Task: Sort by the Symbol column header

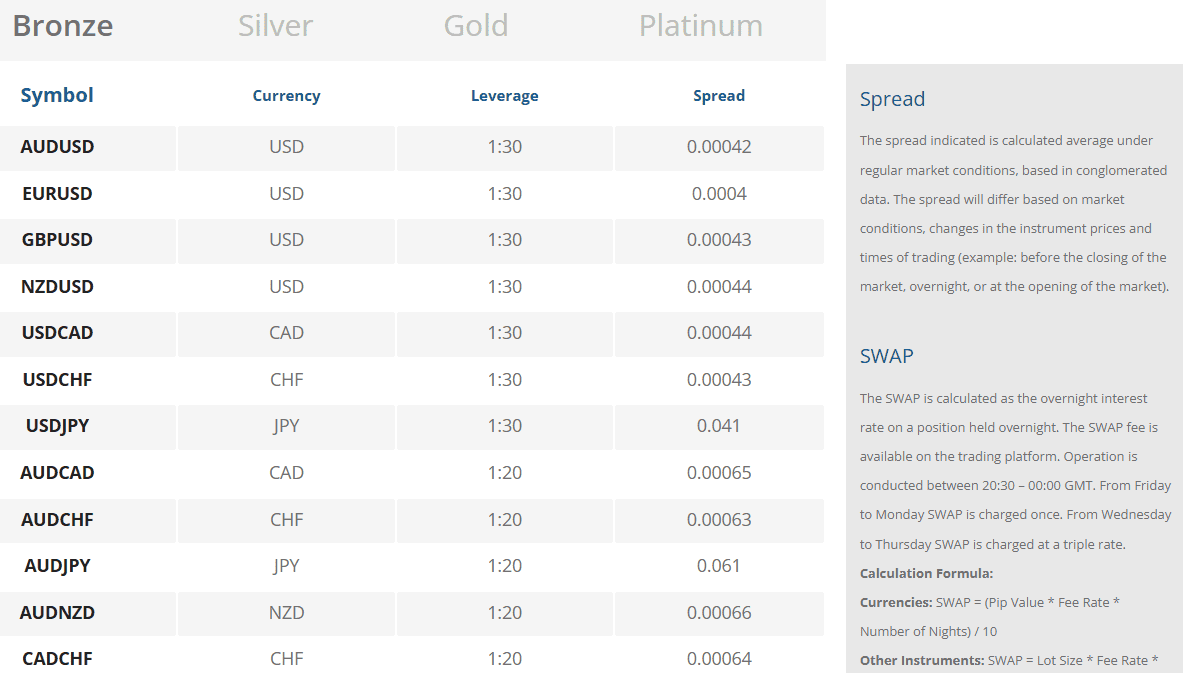Action: tap(56, 95)
